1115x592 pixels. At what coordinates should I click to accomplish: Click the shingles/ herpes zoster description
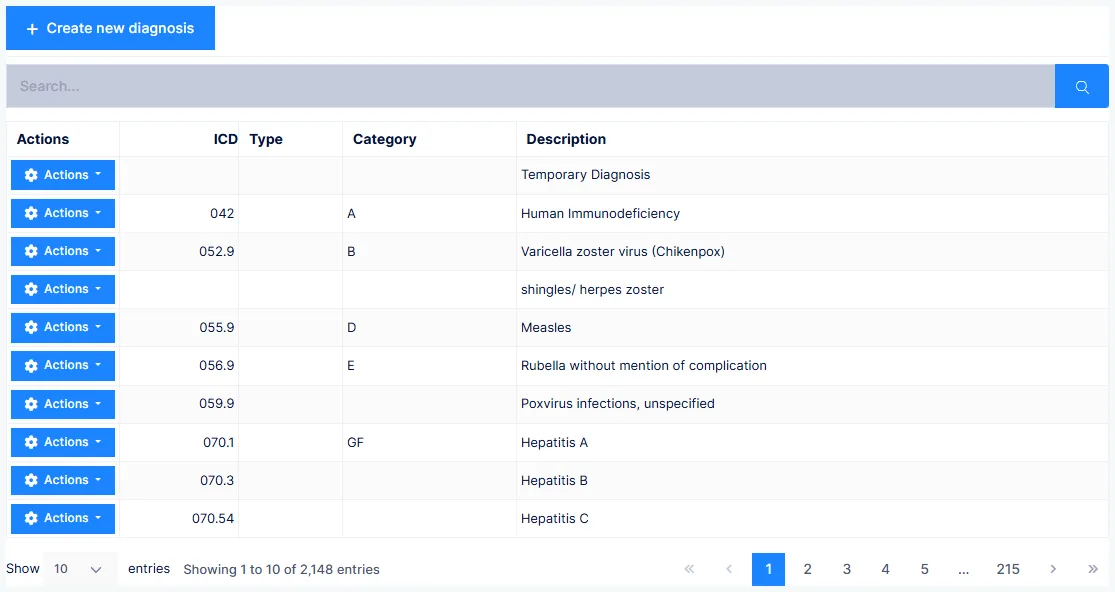(x=592, y=289)
